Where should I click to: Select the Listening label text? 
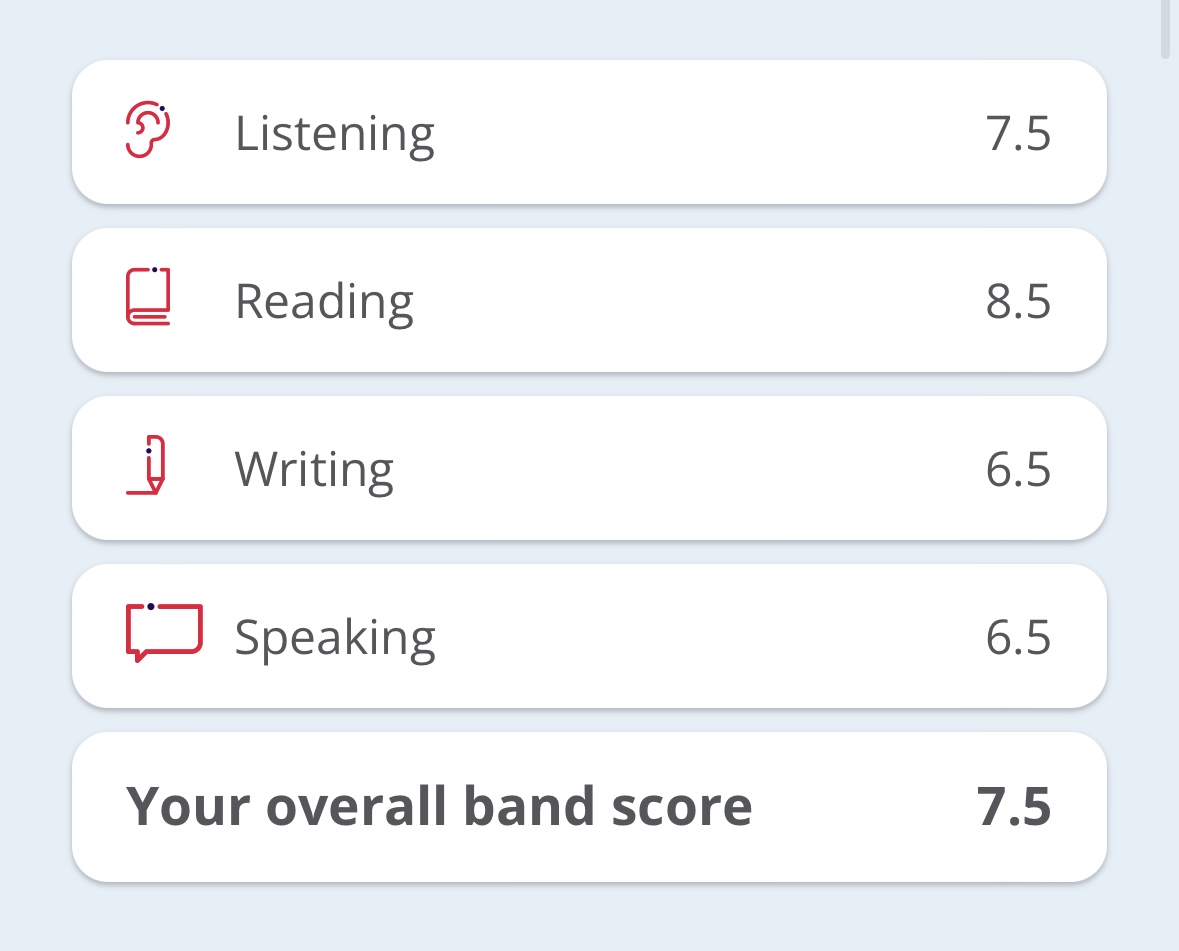coord(334,134)
